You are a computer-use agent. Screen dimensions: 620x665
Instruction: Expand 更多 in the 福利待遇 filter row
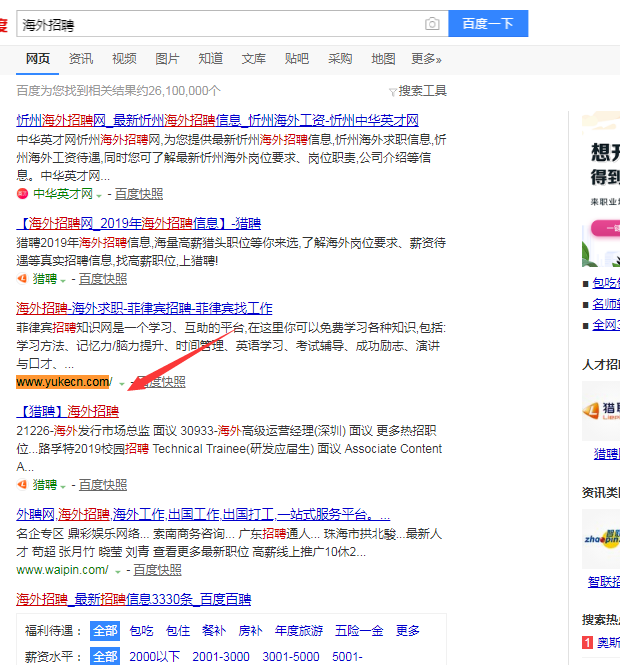coord(408,631)
